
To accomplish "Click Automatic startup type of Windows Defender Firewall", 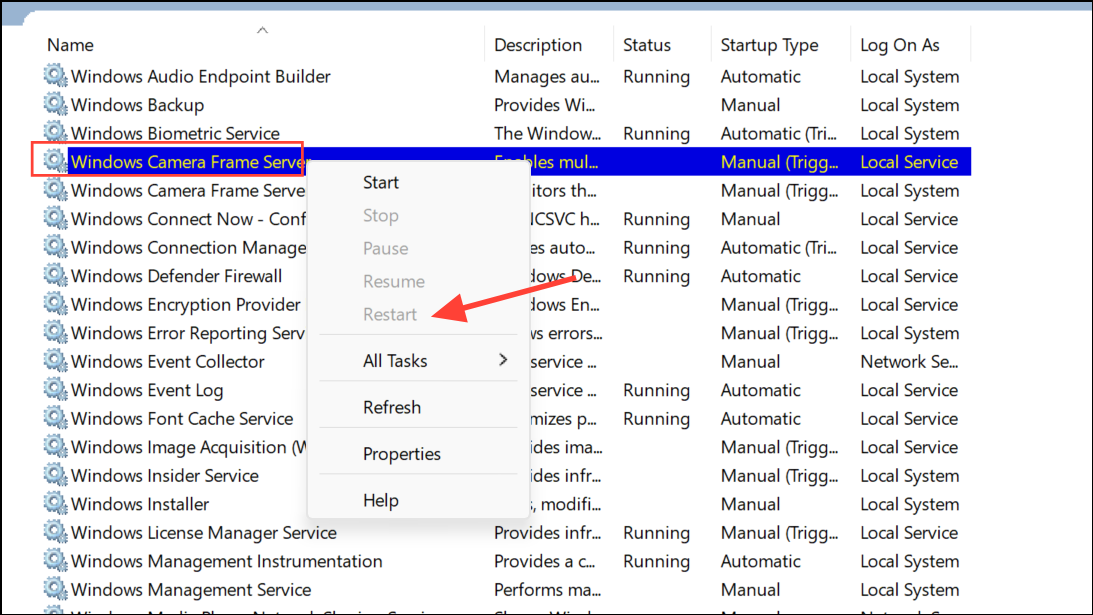I will click(x=760, y=276).
